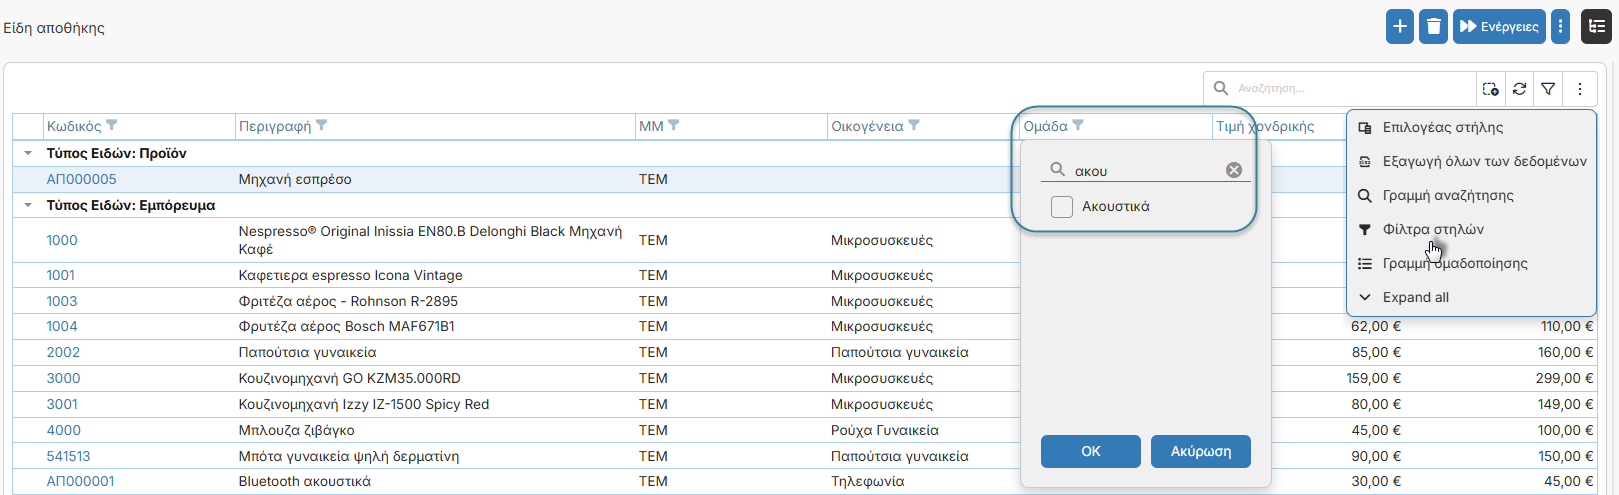Click the Είδη αποθήκης page title
Screen dimensions: 1619x495
(54, 28)
